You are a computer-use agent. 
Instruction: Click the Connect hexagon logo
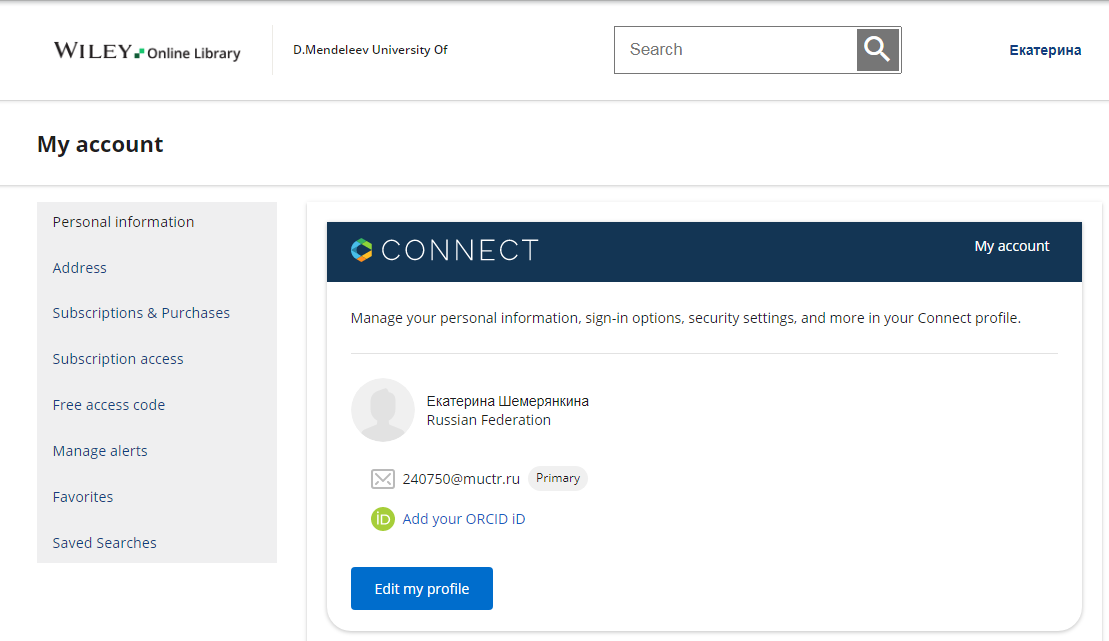[362, 250]
